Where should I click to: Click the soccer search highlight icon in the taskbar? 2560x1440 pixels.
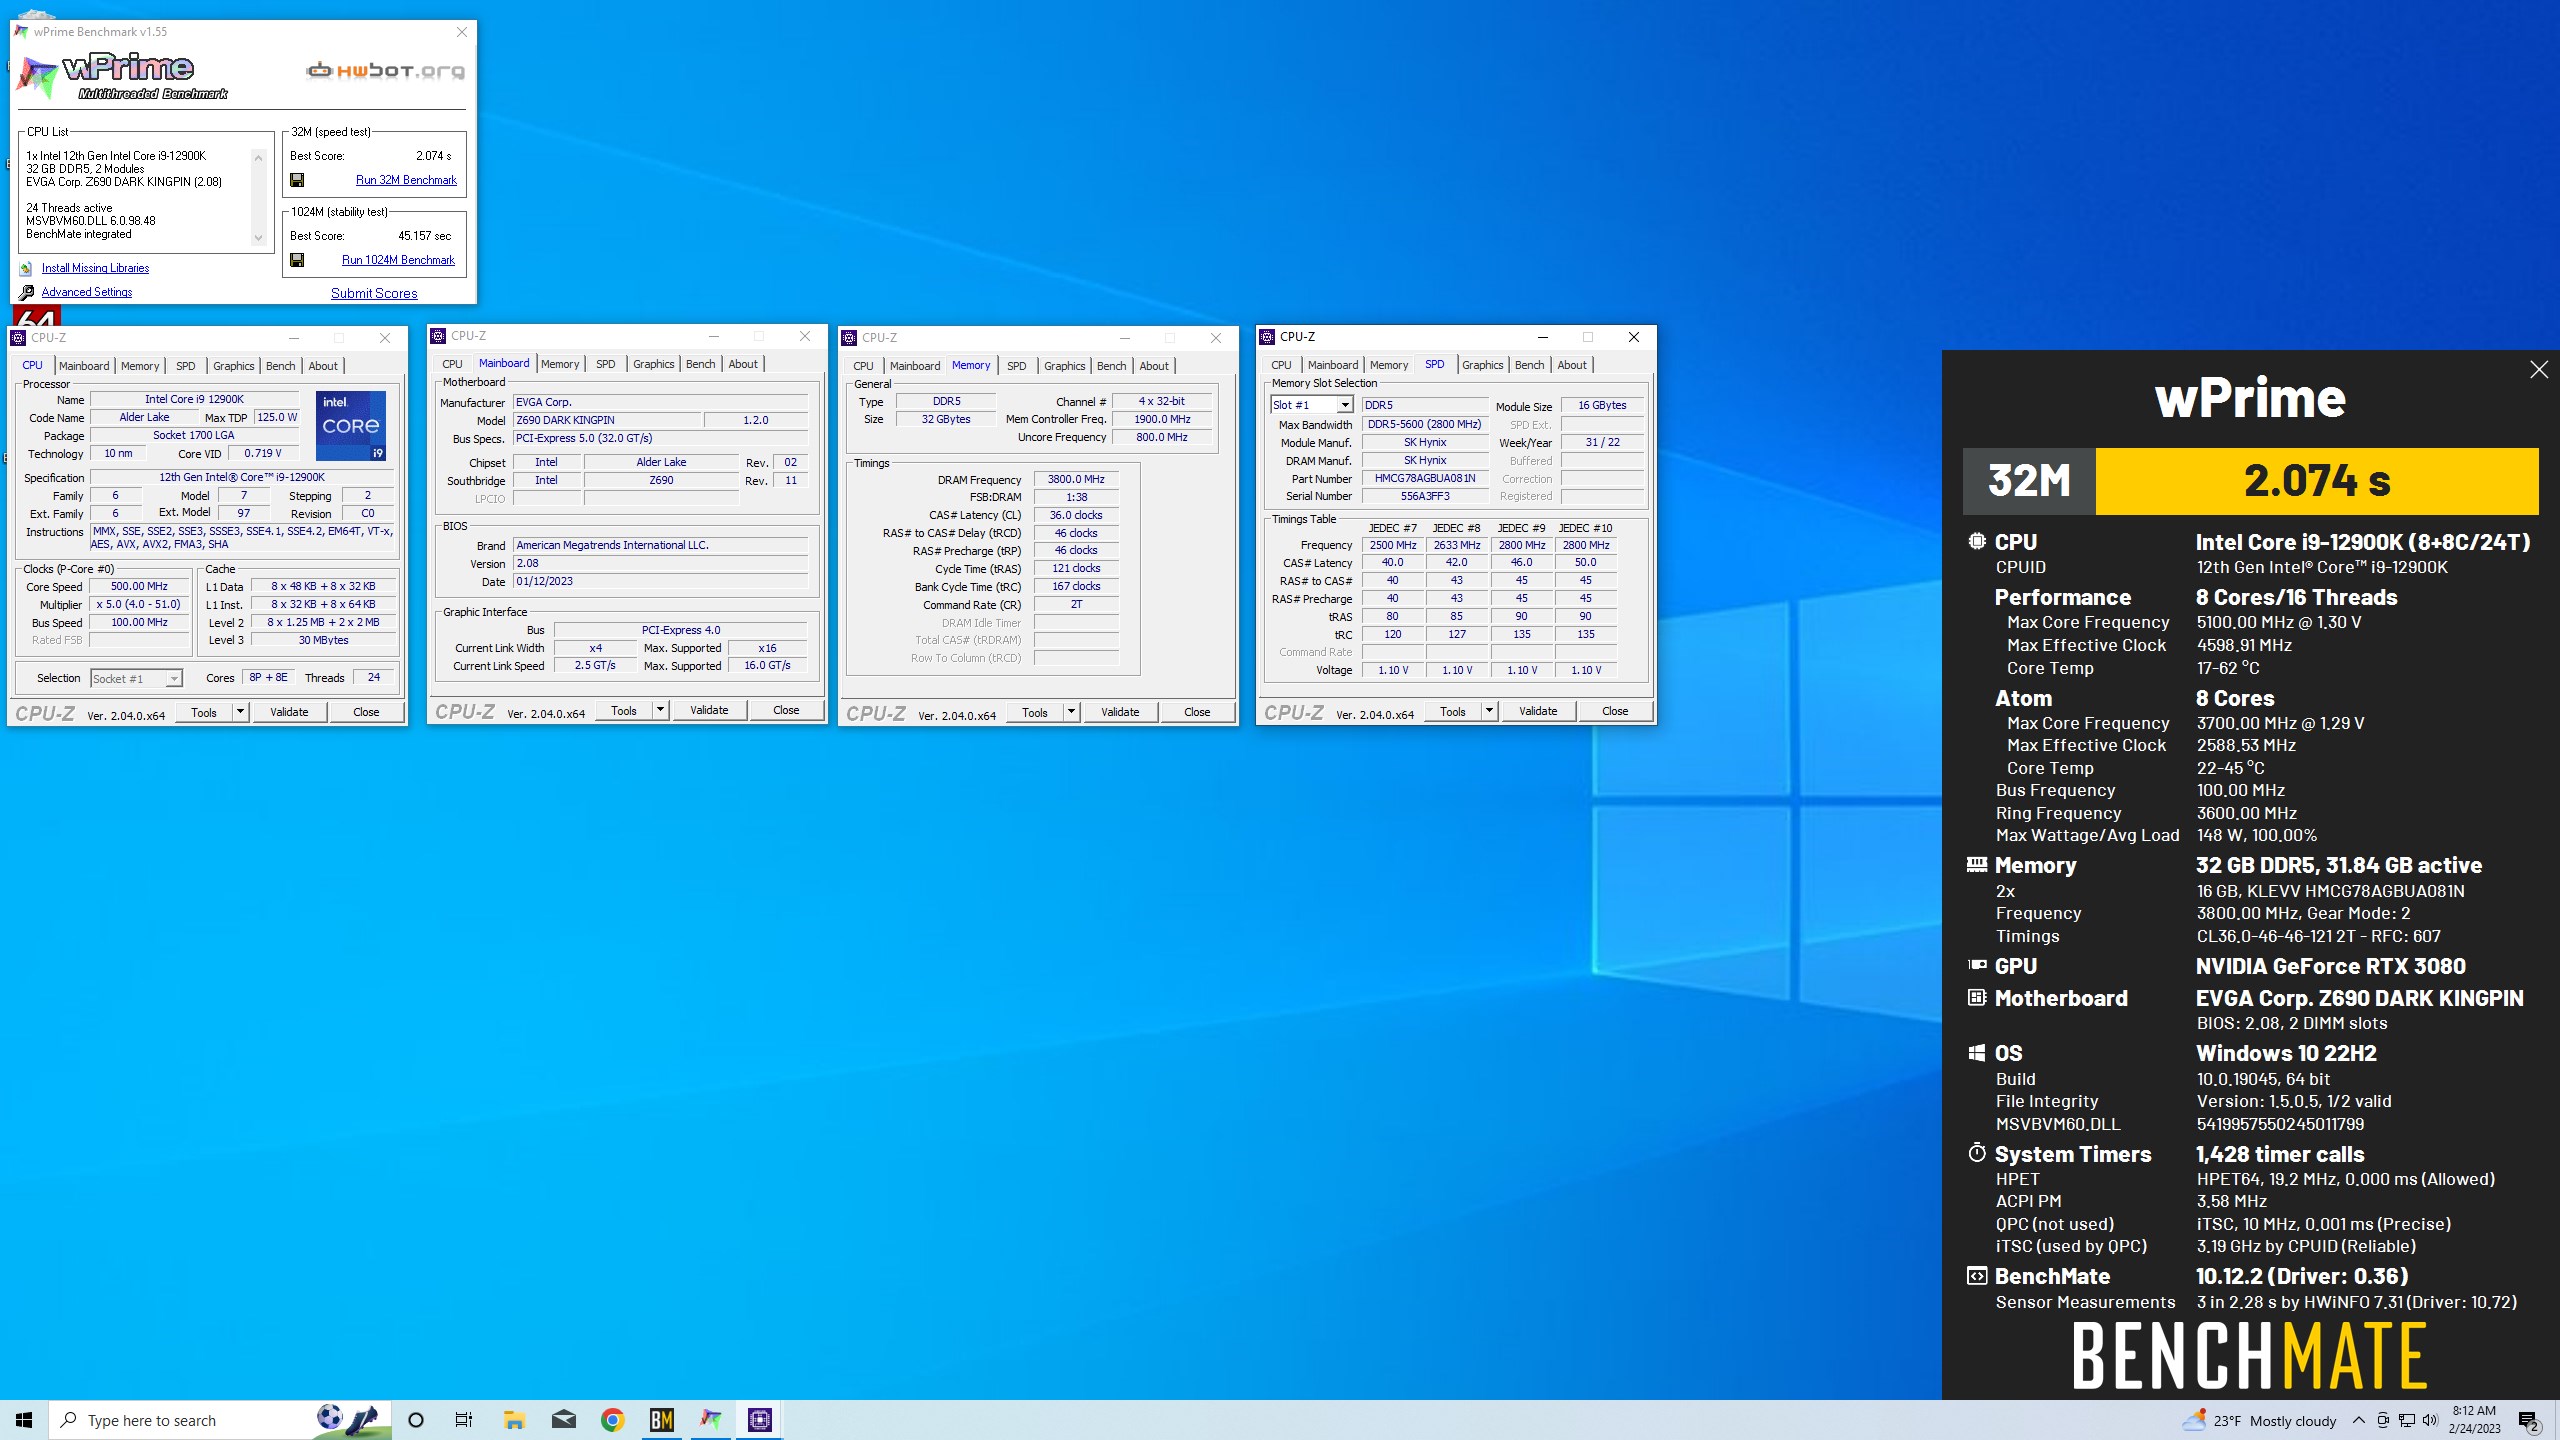pos(349,1419)
